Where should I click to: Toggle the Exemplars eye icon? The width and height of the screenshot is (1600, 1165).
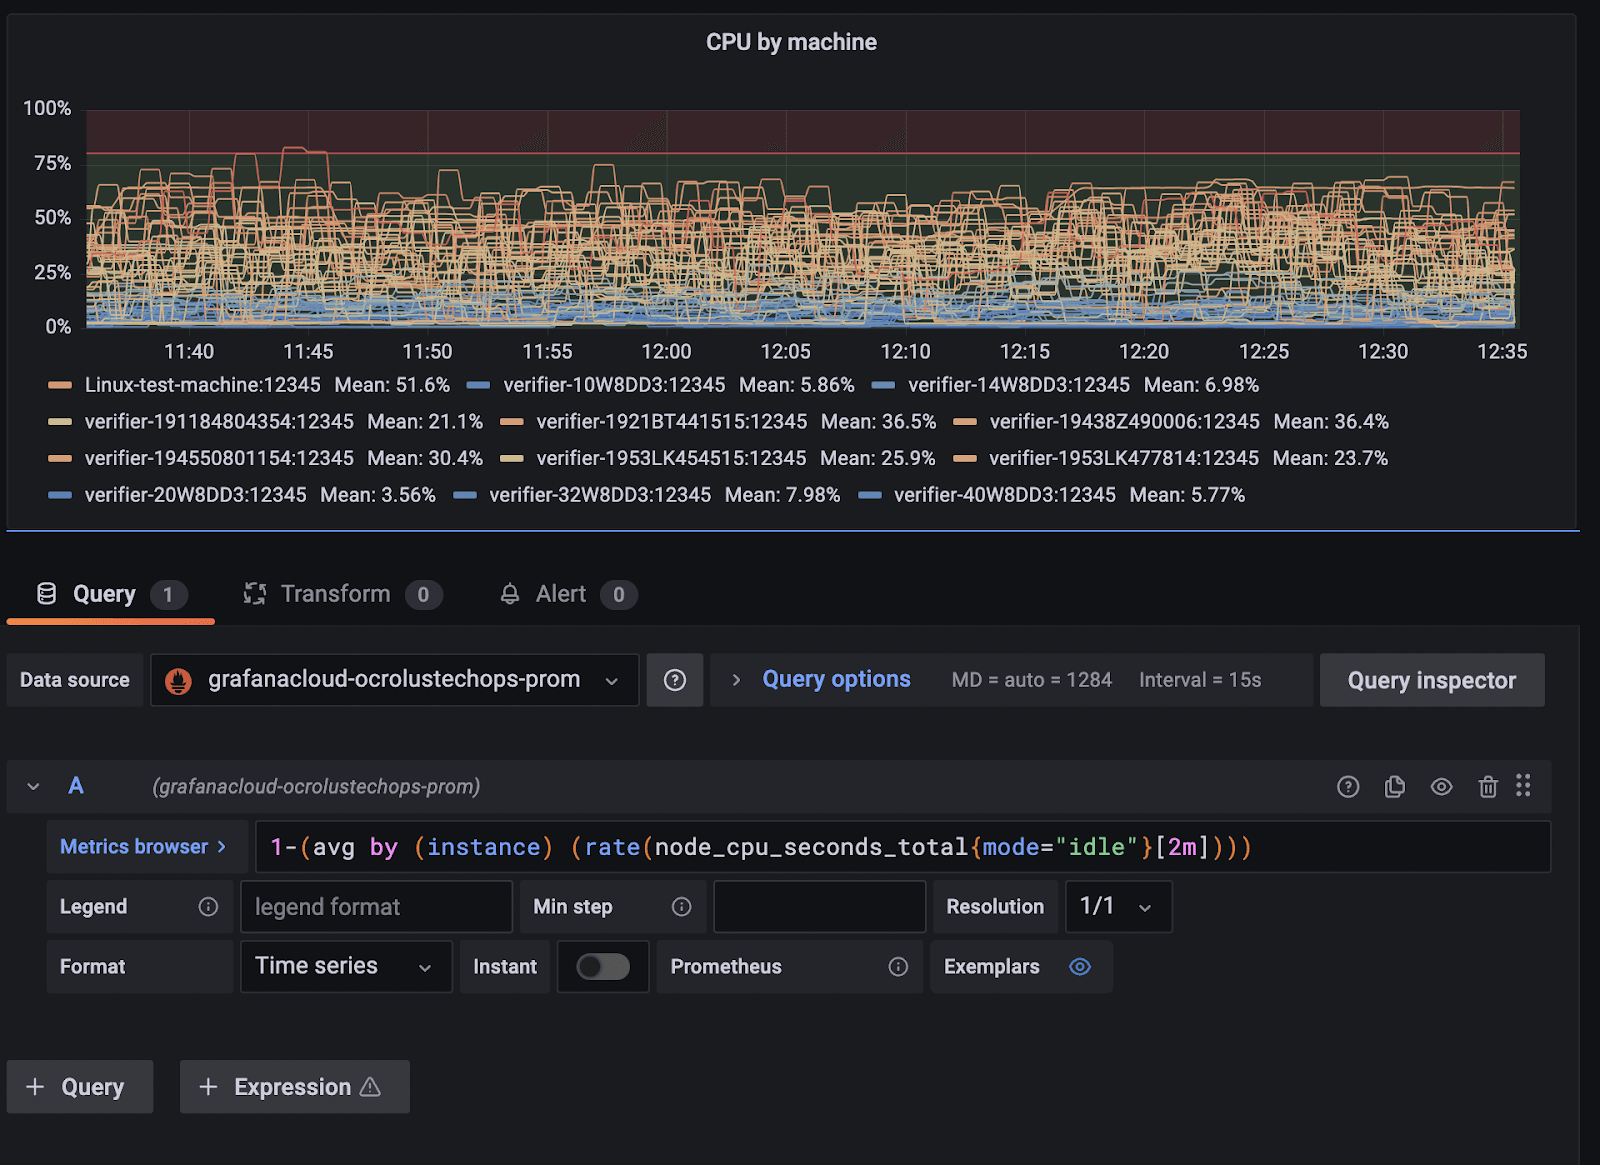click(1080, 967)
